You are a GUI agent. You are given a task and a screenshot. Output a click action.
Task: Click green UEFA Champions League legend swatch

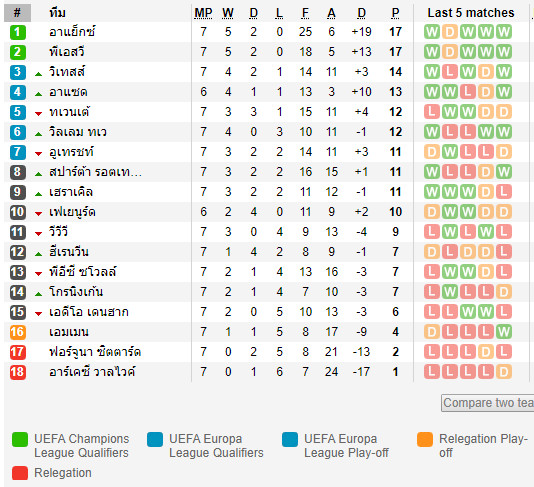tap(20, 440)
